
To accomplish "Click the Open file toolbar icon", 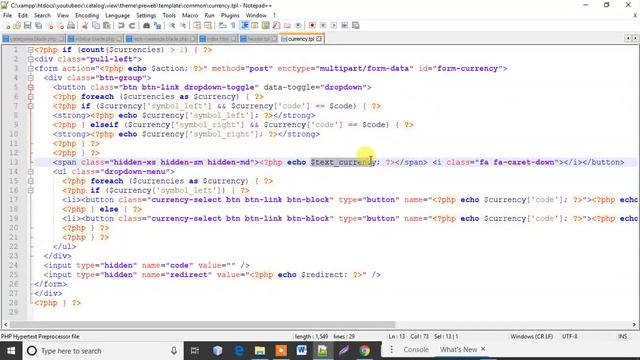I will (x=17, y=25).
